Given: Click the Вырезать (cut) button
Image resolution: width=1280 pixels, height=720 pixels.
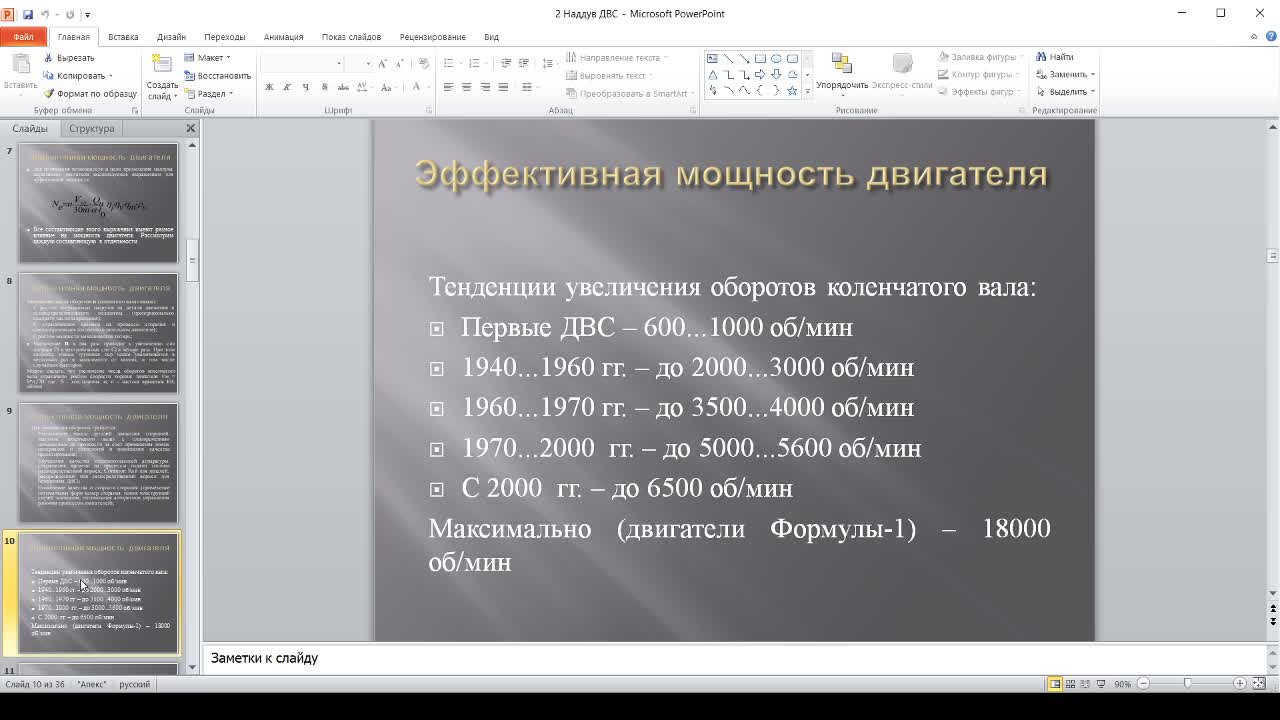Looking at the screenshot, I should pyautogui.click(x=69, y=58).
